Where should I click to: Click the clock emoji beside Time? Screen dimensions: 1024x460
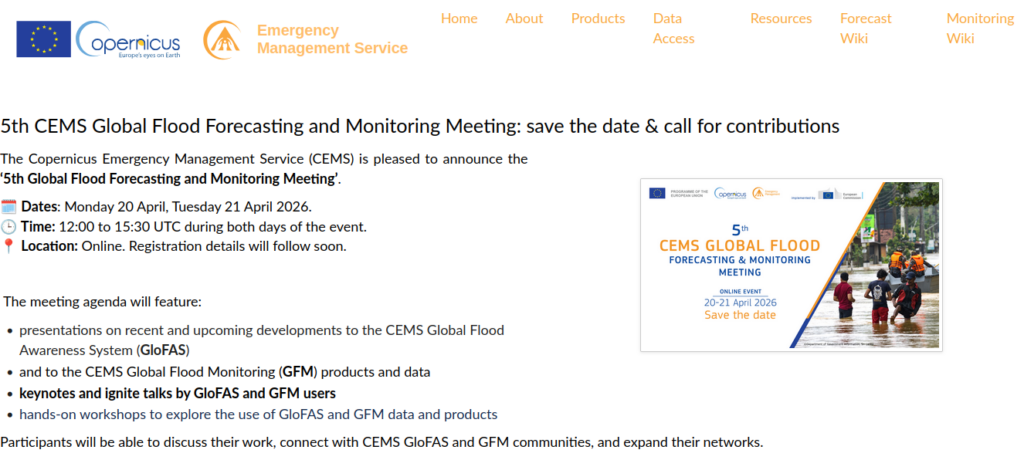tap(9, 227)
